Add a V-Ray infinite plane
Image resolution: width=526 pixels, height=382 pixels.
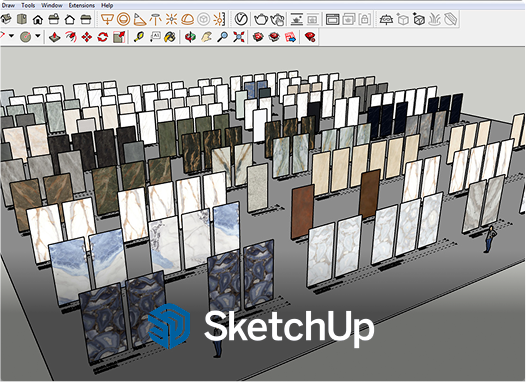click(x=387, y=19)
